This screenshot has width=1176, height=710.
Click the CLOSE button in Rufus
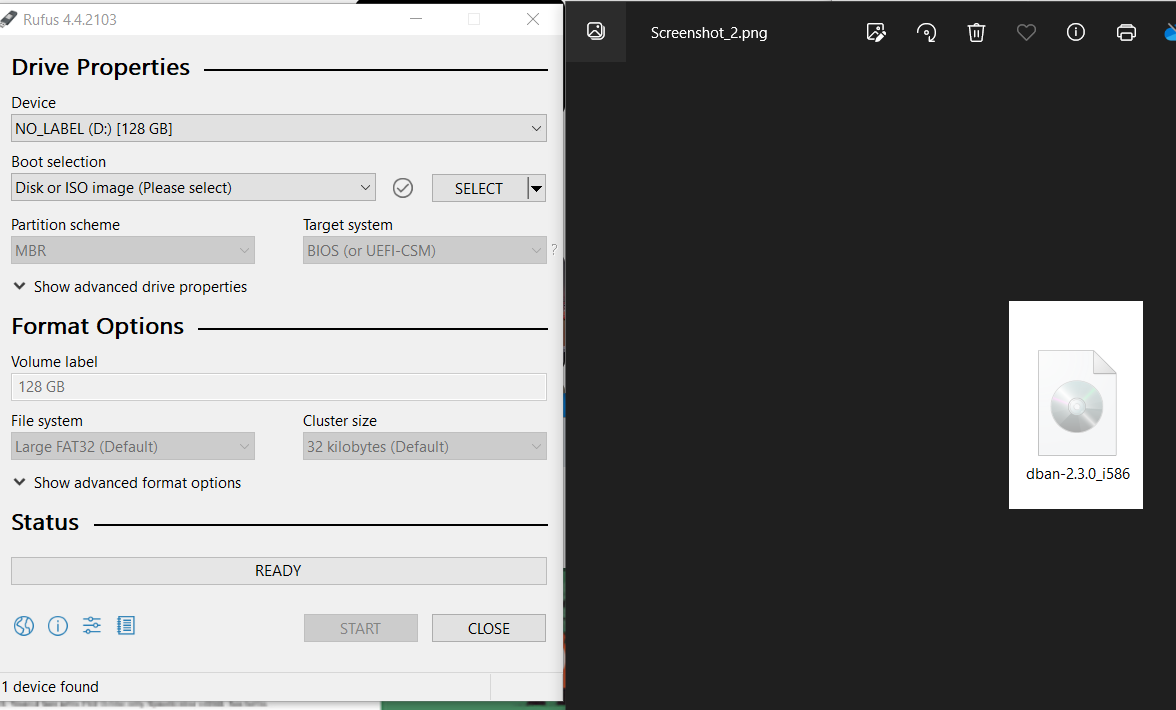coord(489,628)
